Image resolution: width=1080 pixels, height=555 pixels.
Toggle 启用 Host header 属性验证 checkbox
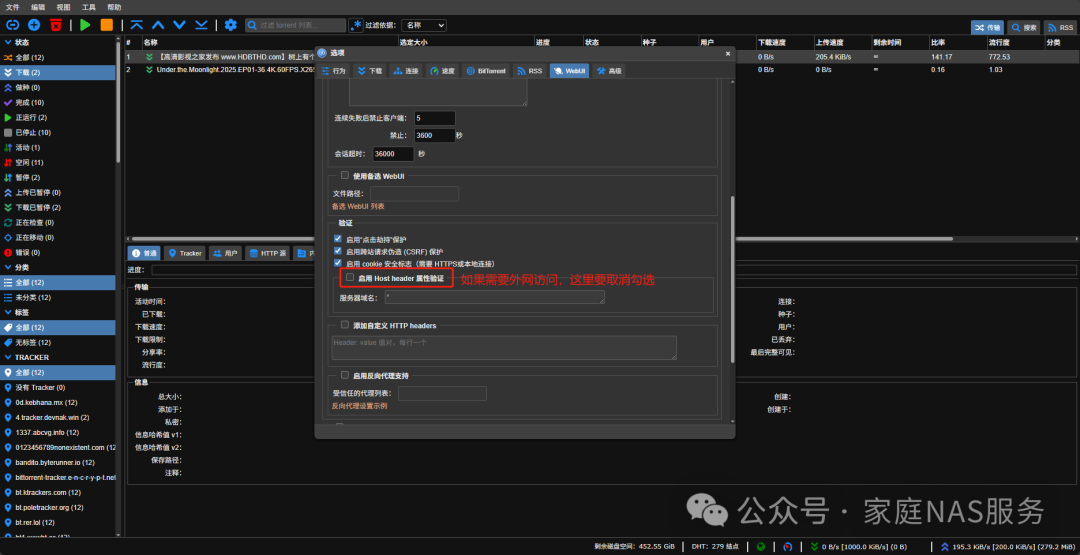[x=350, y=278]
